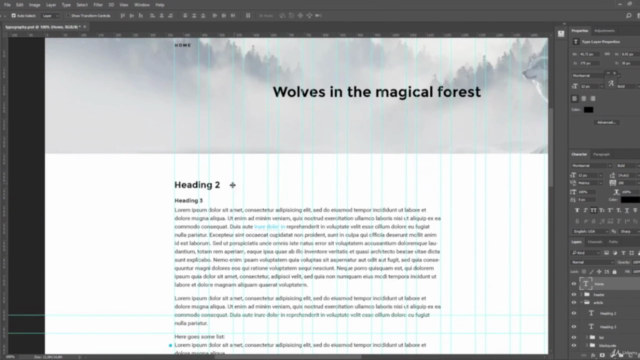This screenshot has height=360, width=640.
Task: Click the Align left edges icon
Action: [x=152, y=16]
